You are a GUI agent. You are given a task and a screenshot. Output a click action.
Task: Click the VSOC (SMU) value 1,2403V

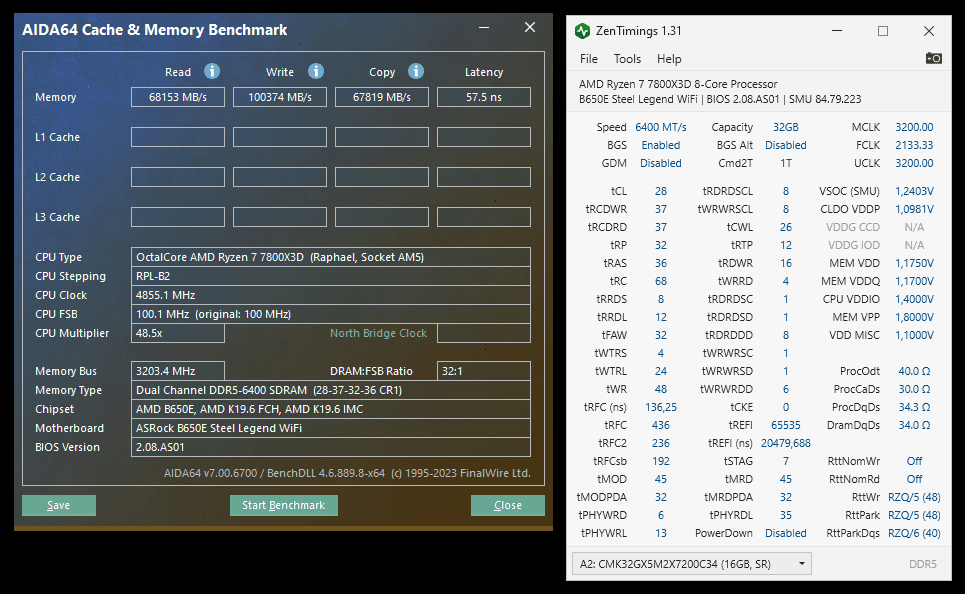coord(914,191)
